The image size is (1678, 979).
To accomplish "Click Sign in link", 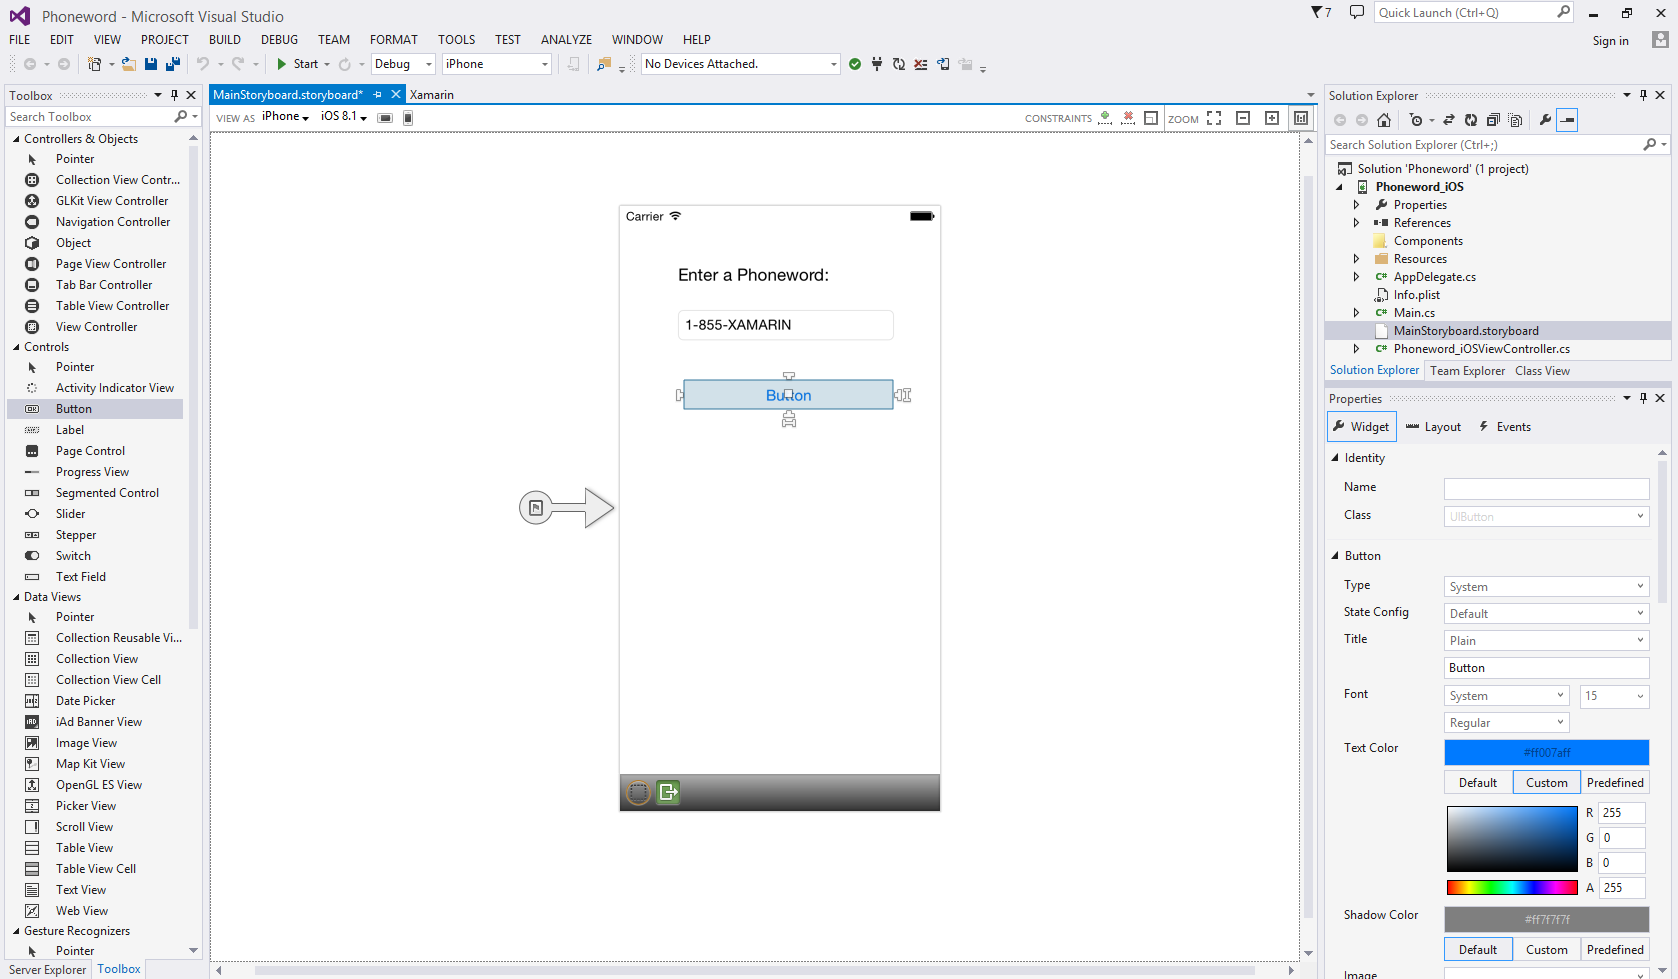I will [1610, 41].
